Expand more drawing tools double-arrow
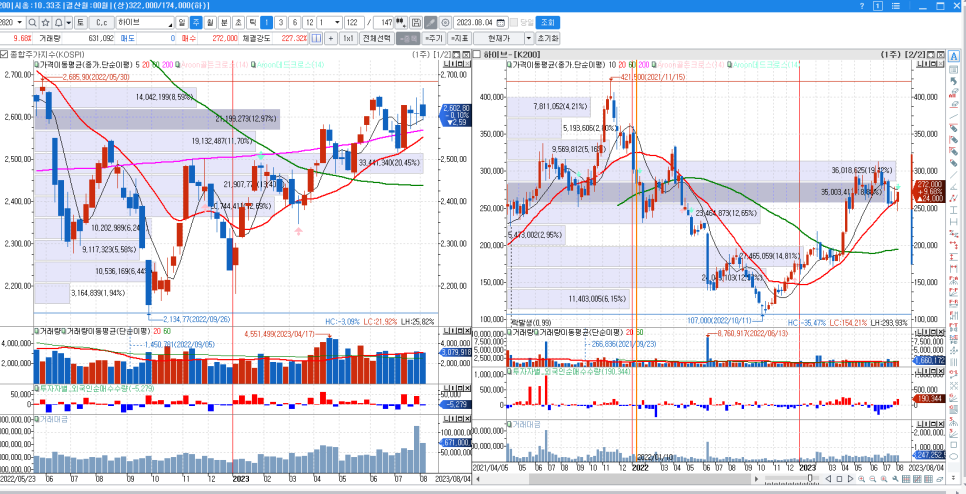Viewport: 966px width, 494px height. (953, 476)
